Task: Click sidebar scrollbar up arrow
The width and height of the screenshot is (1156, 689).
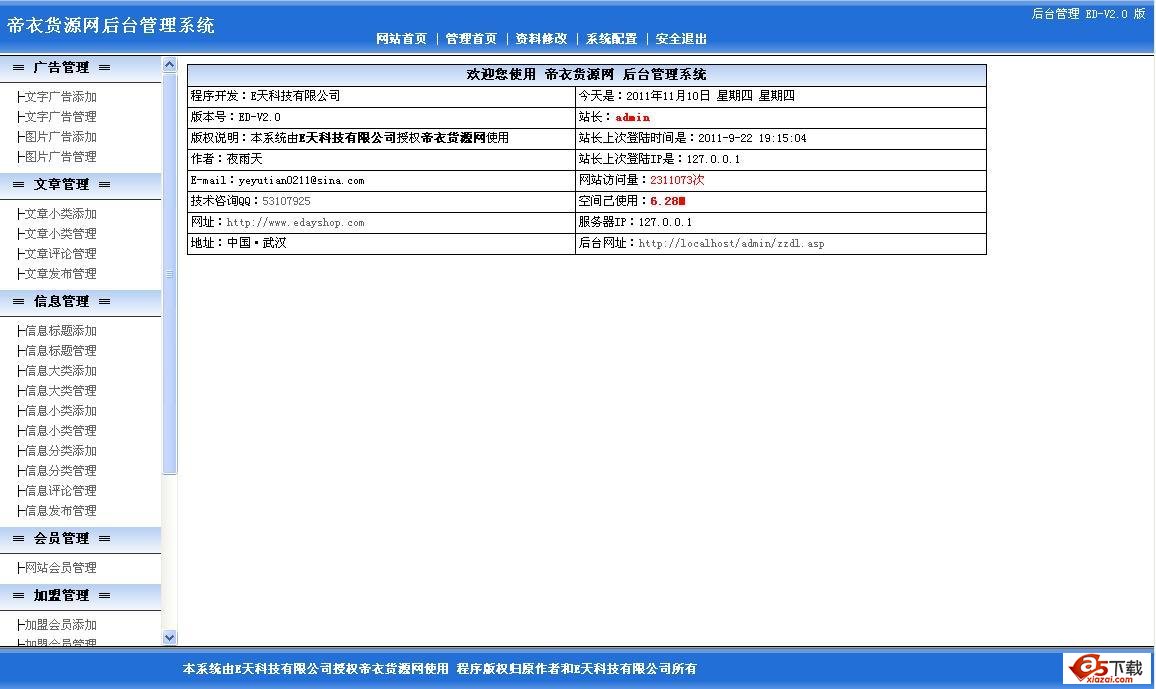Action: [170, 65]
